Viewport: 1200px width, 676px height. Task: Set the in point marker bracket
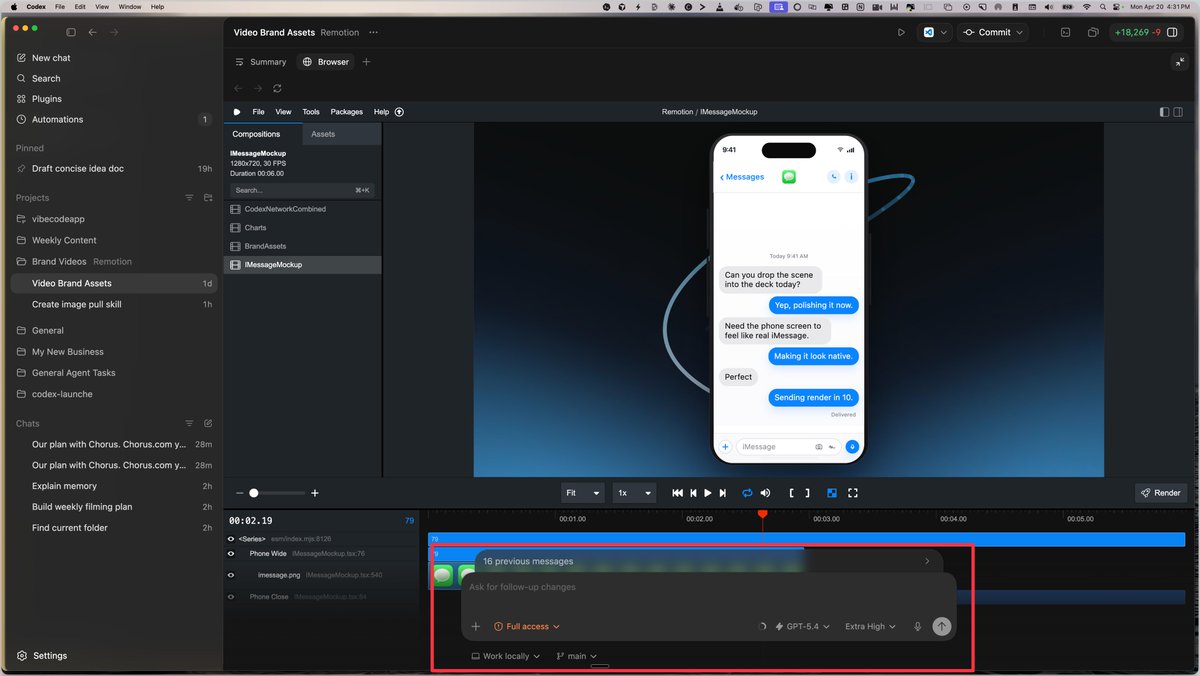pos(792,493)
